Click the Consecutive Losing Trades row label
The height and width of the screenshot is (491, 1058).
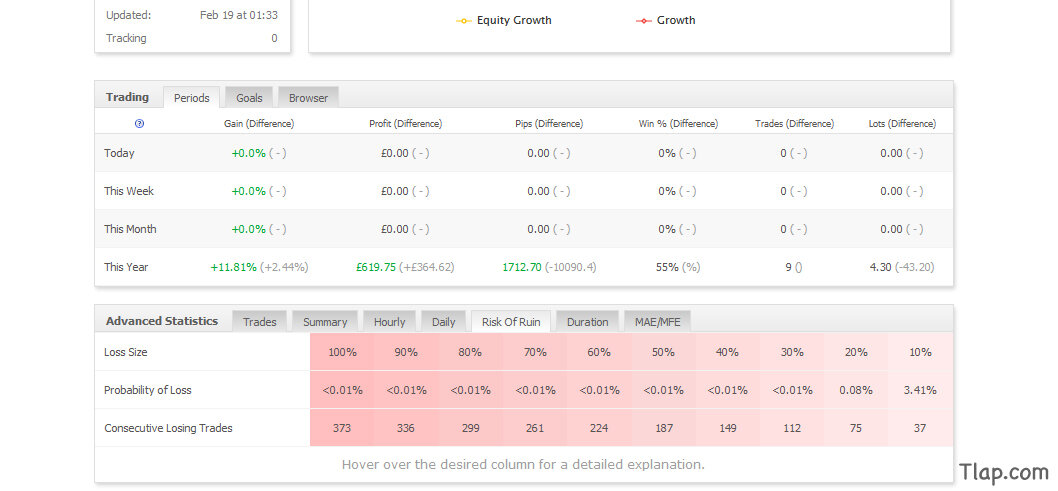pos(168,428)
